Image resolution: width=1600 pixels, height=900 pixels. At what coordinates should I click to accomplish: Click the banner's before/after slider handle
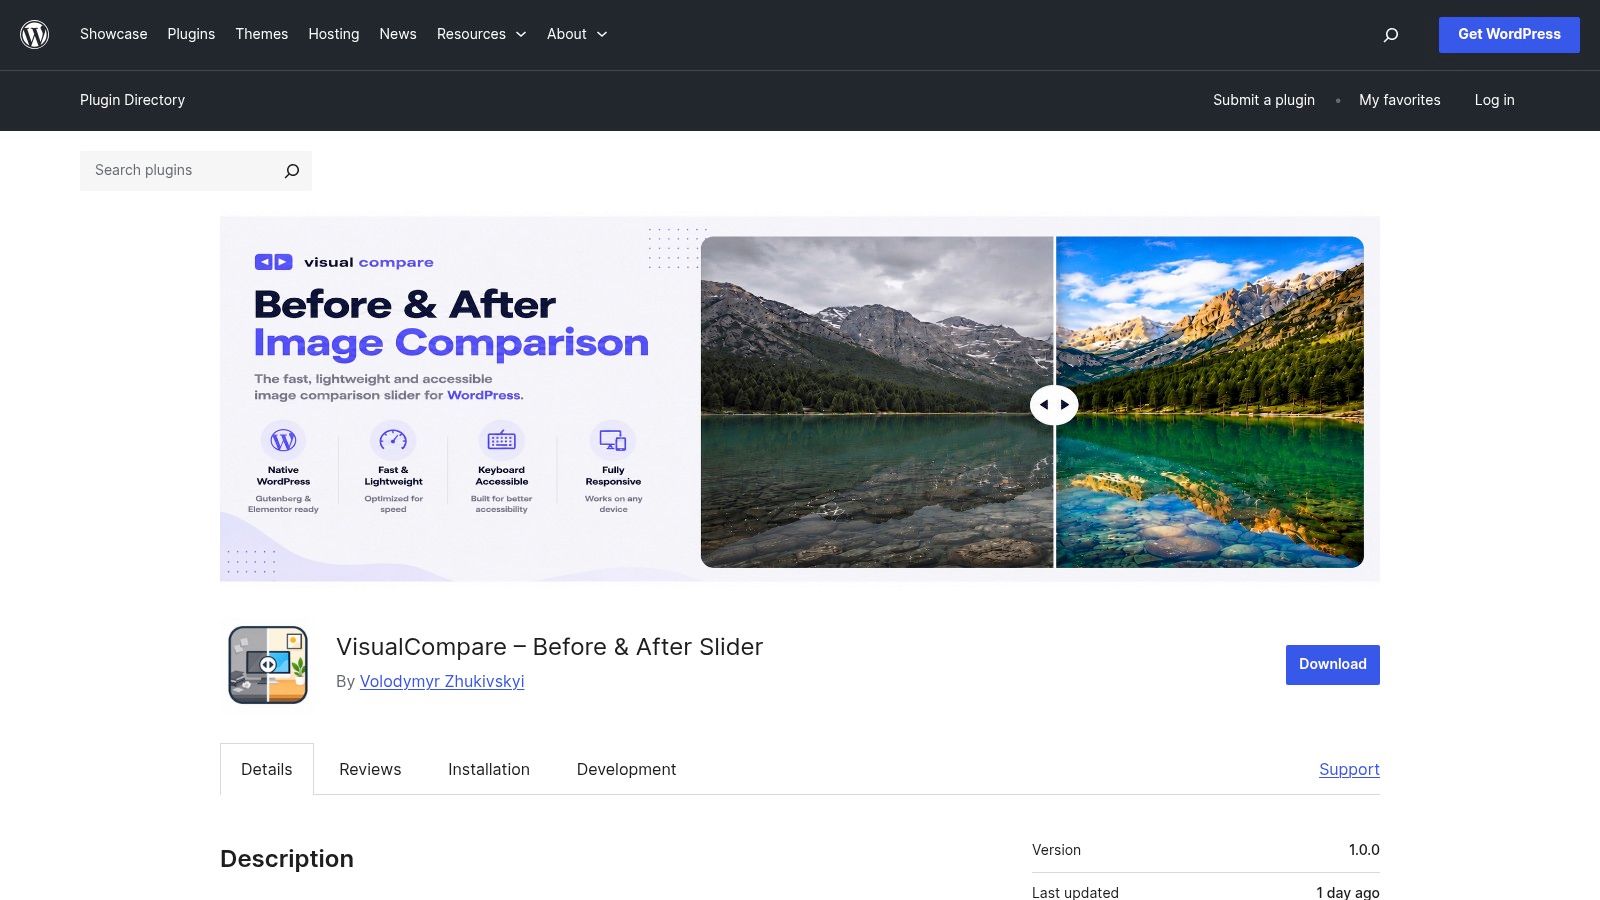(x=1054, y=405)
